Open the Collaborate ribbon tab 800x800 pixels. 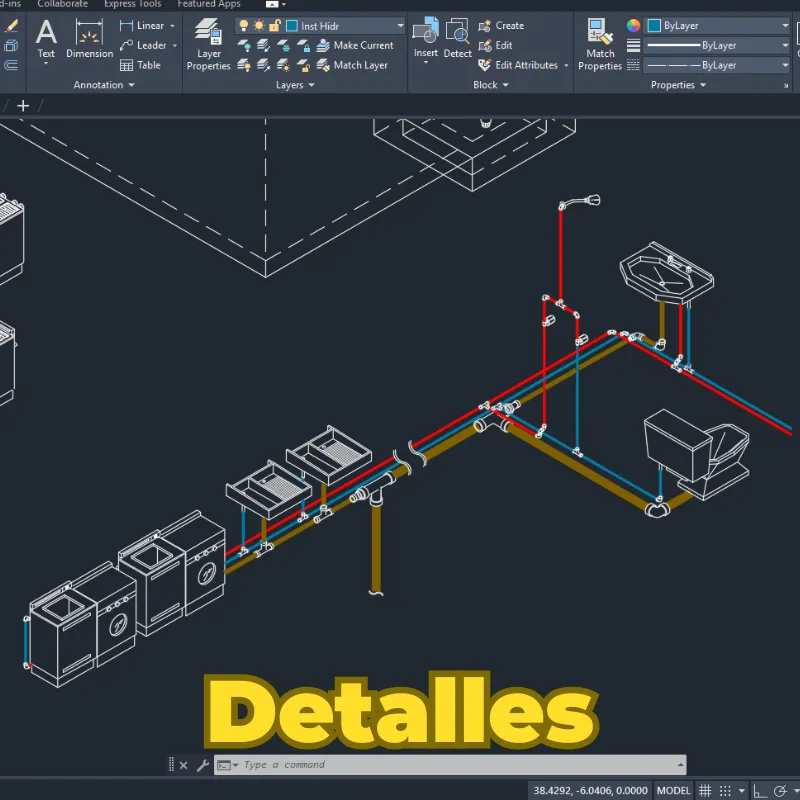(62, 4)
